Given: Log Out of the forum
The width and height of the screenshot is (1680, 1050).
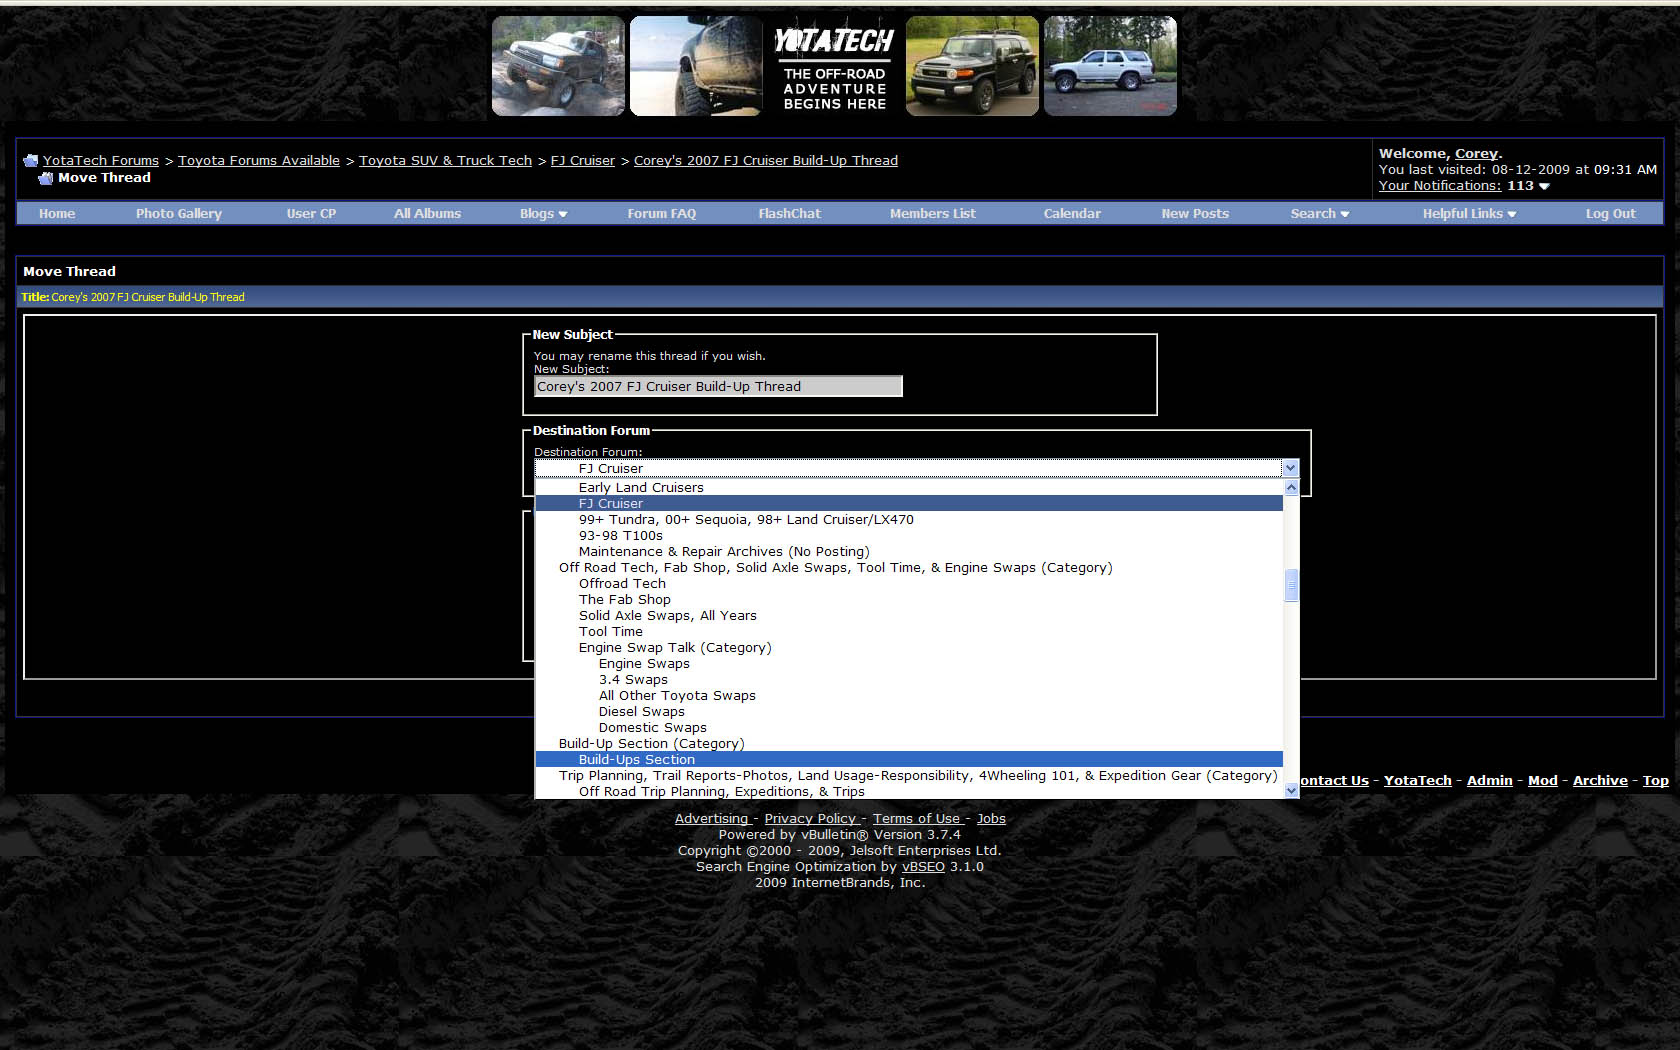Looking at the screenshot, I should pos(1610,214).
